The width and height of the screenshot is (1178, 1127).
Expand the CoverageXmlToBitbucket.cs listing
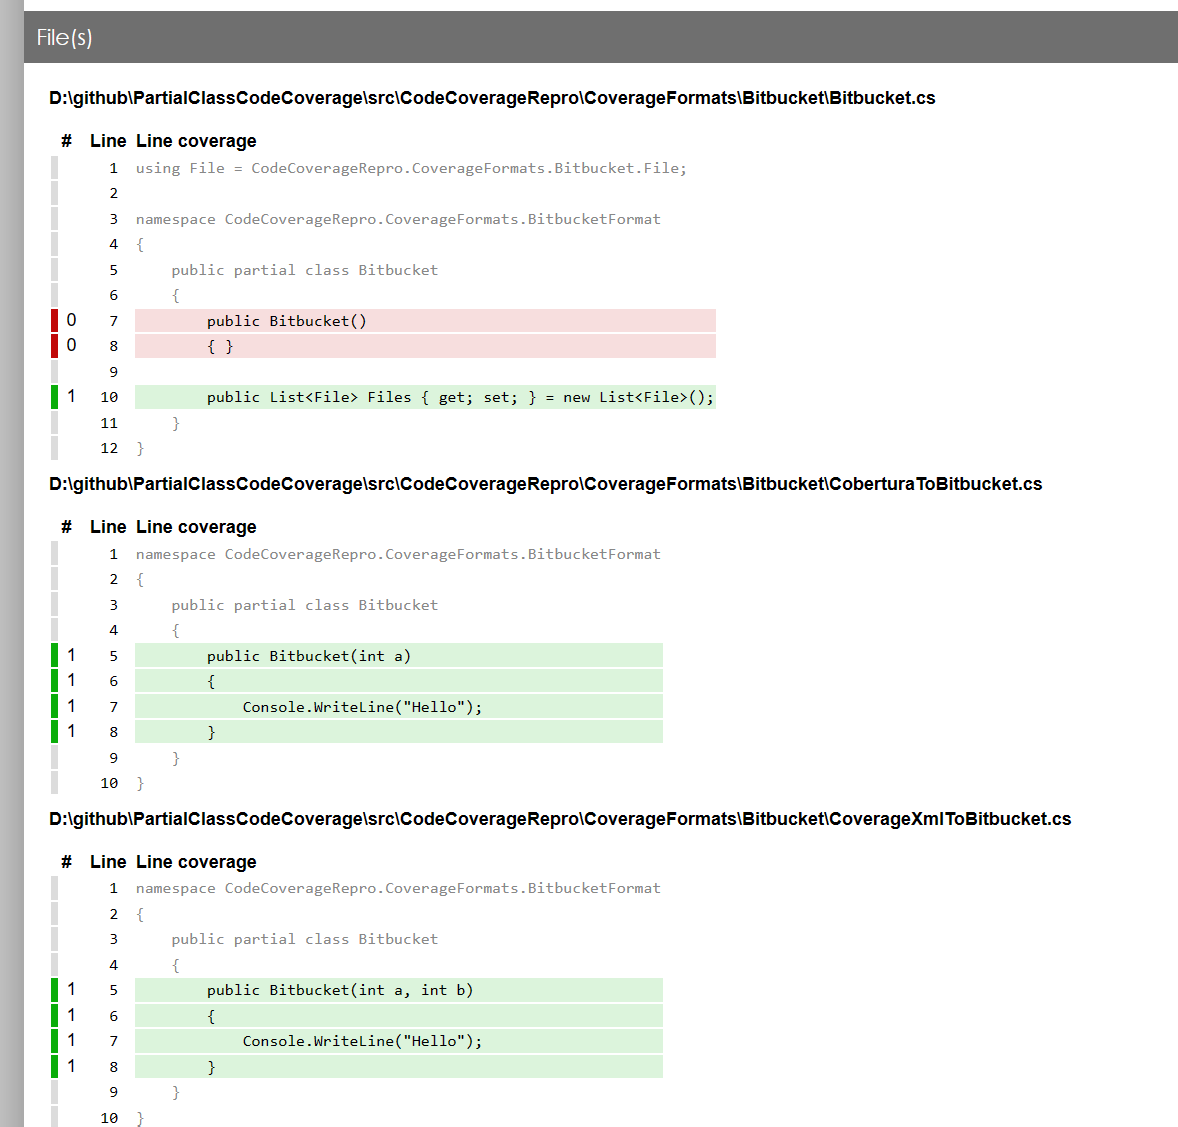pyautogui.click(x=558, y=818)
